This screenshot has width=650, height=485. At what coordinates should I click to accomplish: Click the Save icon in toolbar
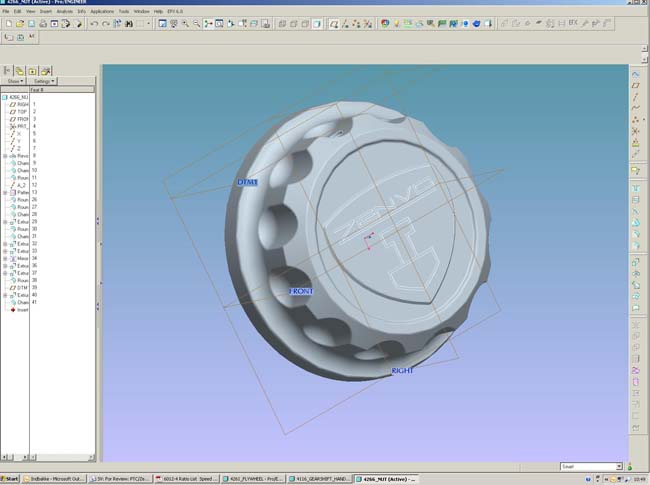32,24
